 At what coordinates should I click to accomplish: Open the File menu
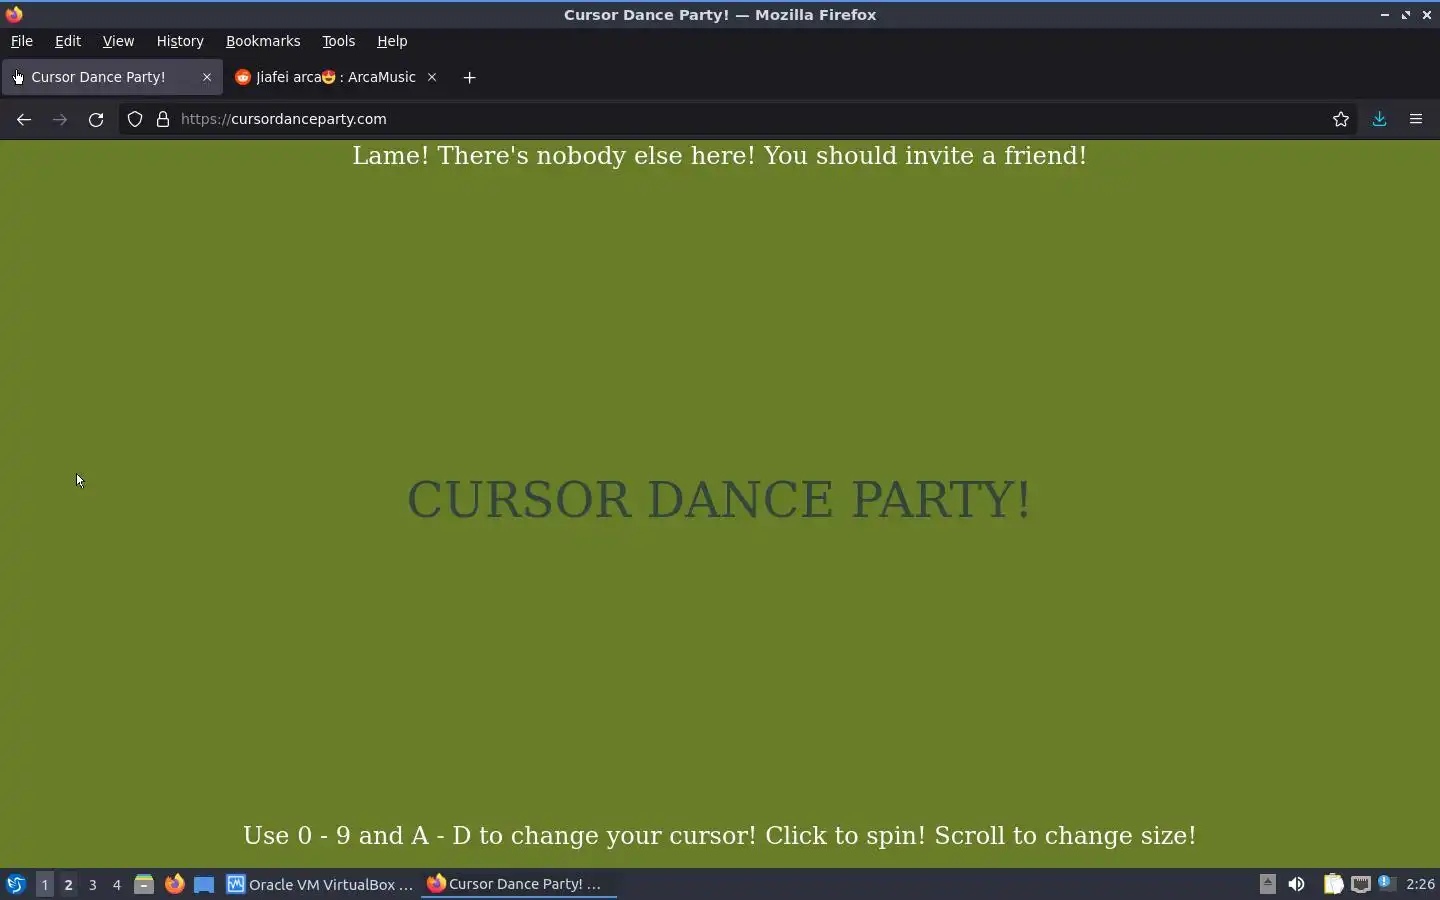click(22, 41)
